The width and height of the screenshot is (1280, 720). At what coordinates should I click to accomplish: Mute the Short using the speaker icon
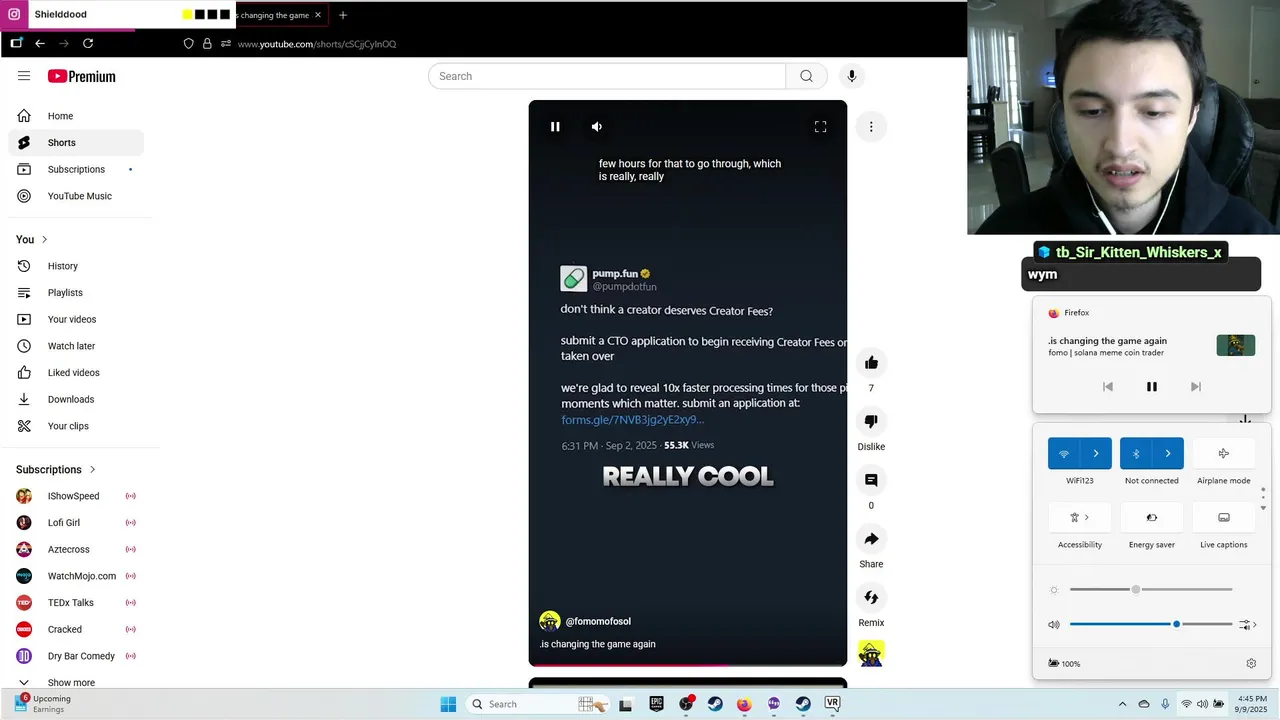597,127
